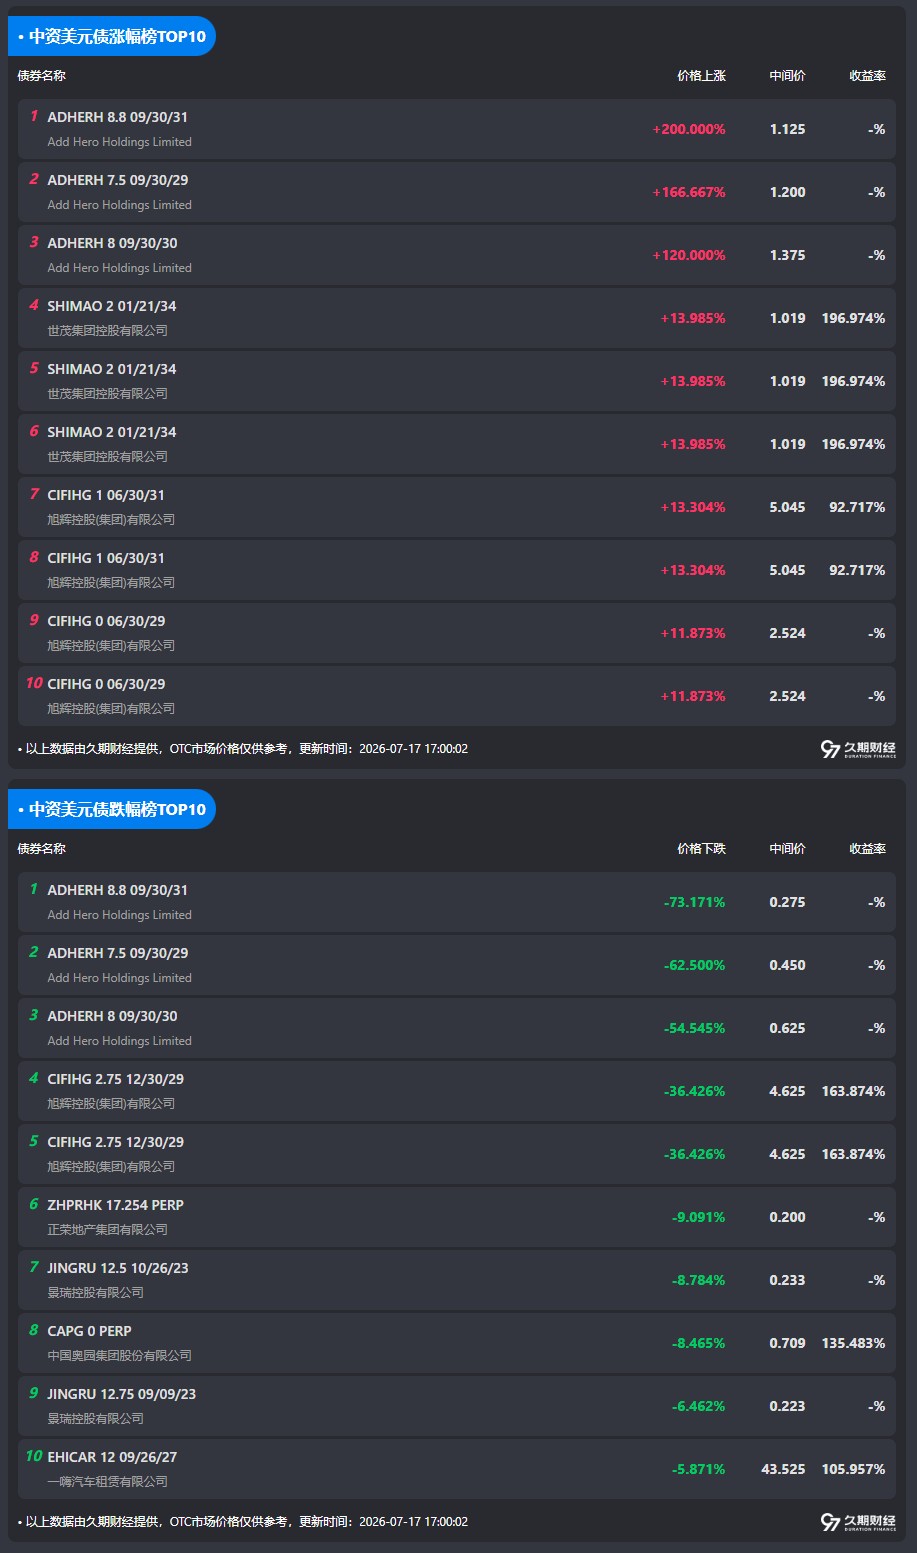Click 中间价 column header in losers table
Image resolution: width=917 pixels, height=1553 pixels.
787,849
